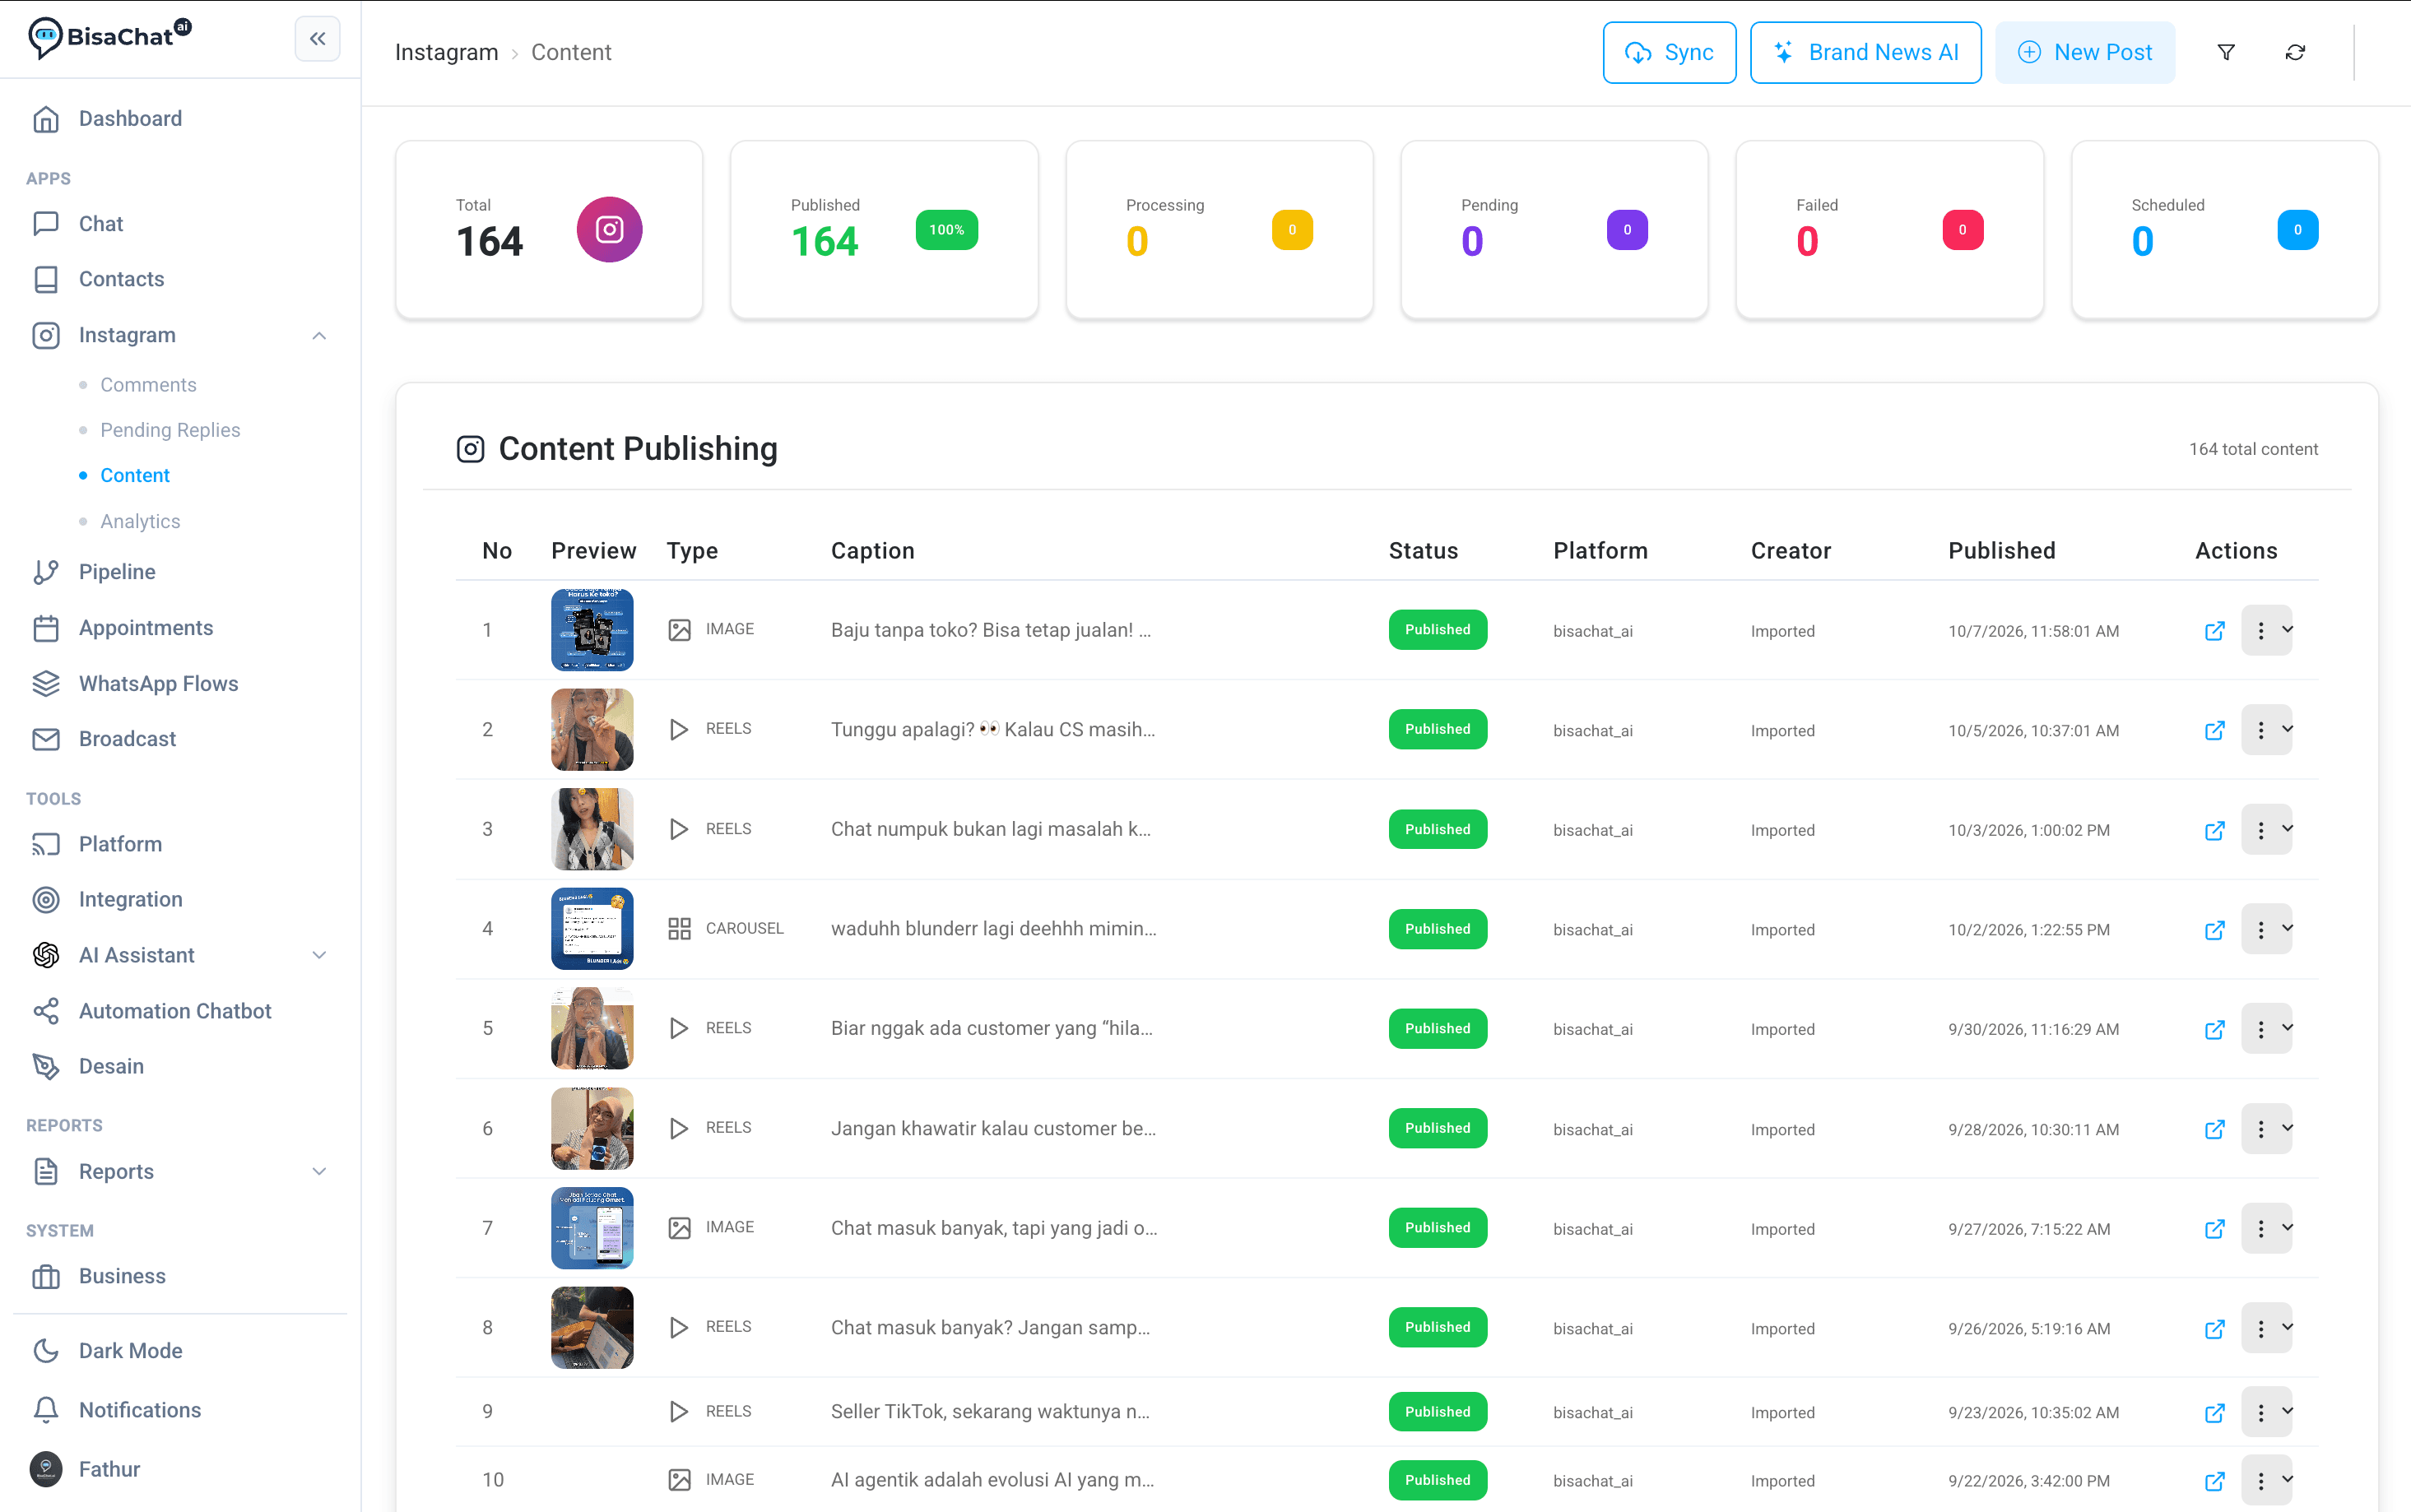Click the Notifications bell icon
Viewport: 2411px width, 1512px height.
click(x=46, y=1410)
